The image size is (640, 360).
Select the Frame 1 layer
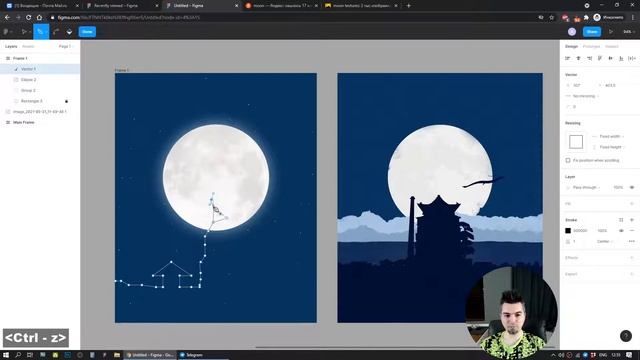click(40, 58)
